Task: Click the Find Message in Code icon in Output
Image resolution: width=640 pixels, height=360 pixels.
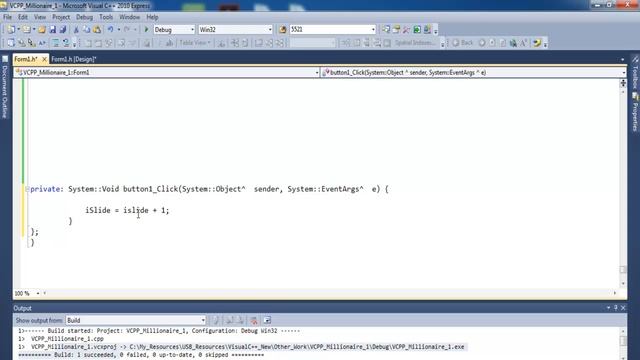Action: click(216, 320)
